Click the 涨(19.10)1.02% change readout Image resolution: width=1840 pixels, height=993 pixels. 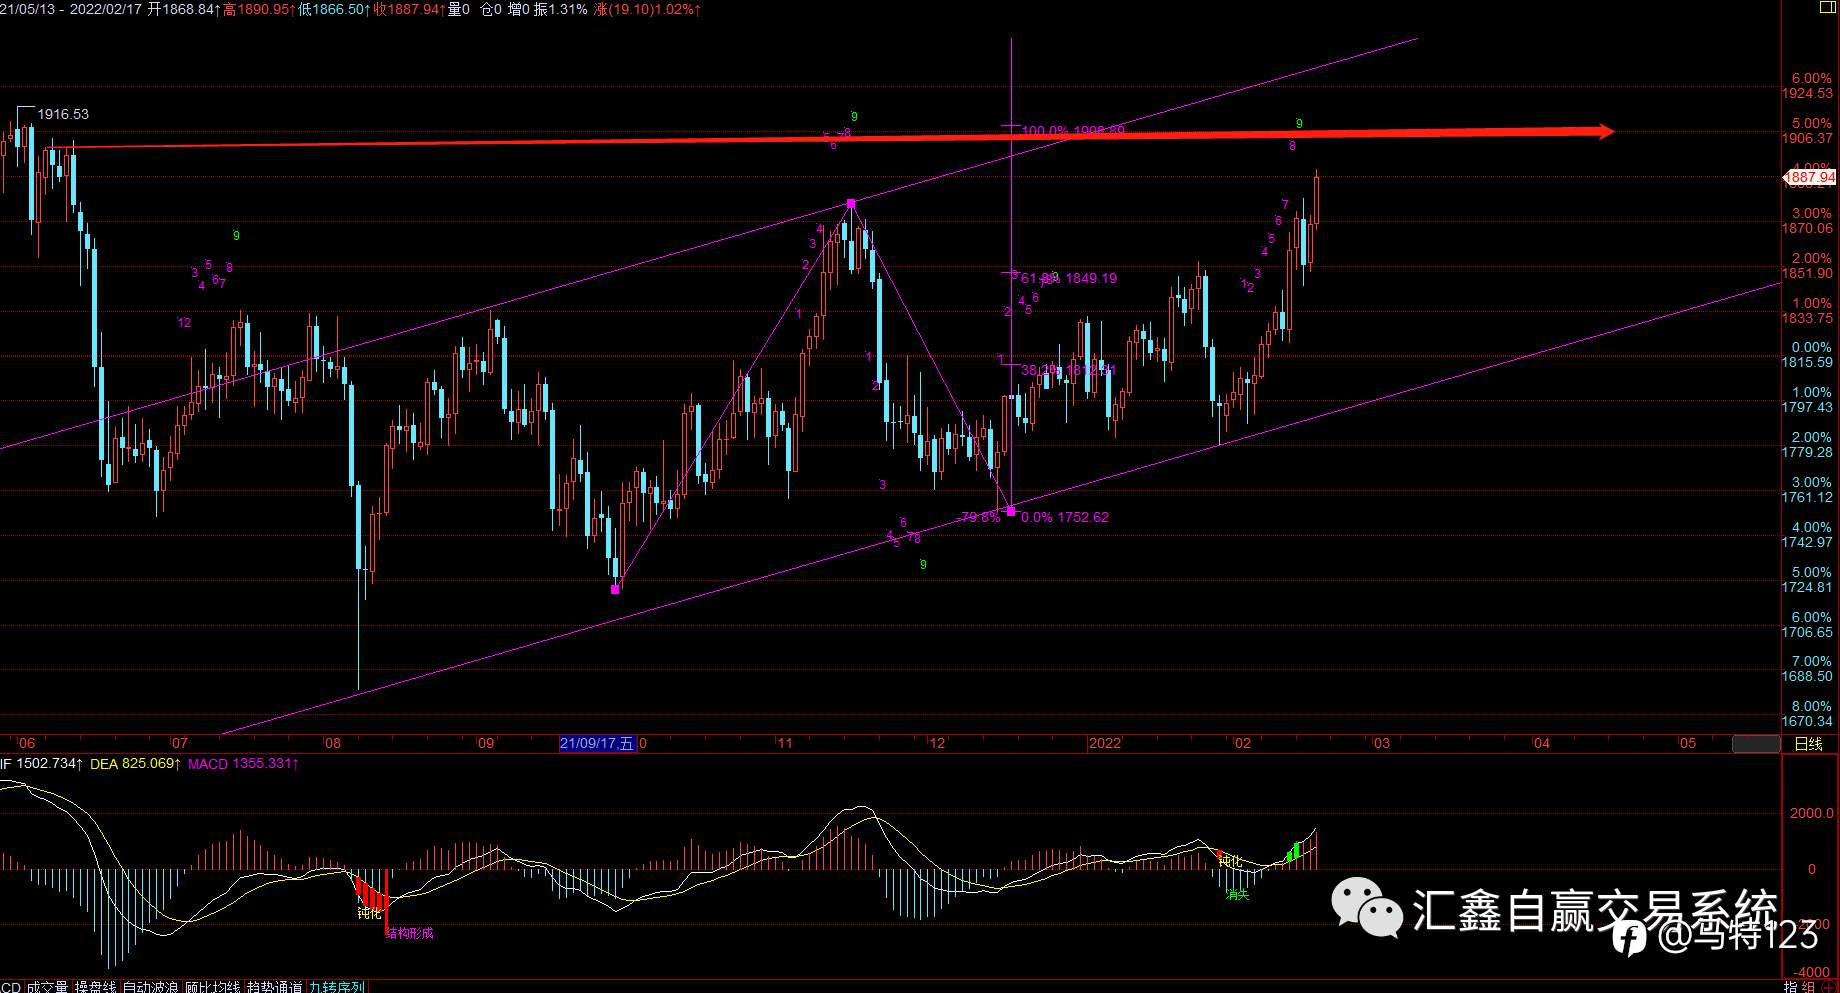click(x=647, y=9)
